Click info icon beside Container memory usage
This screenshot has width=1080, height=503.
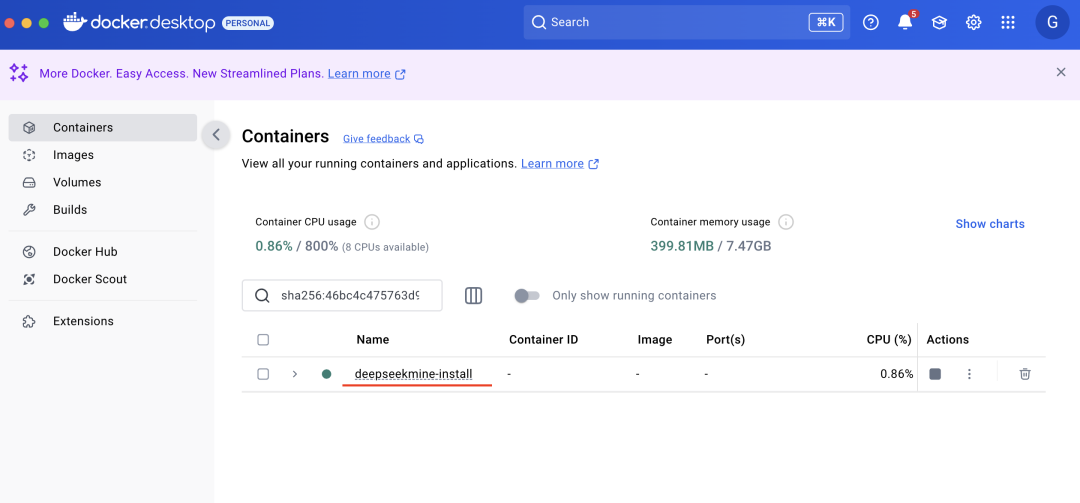[786, 222]
